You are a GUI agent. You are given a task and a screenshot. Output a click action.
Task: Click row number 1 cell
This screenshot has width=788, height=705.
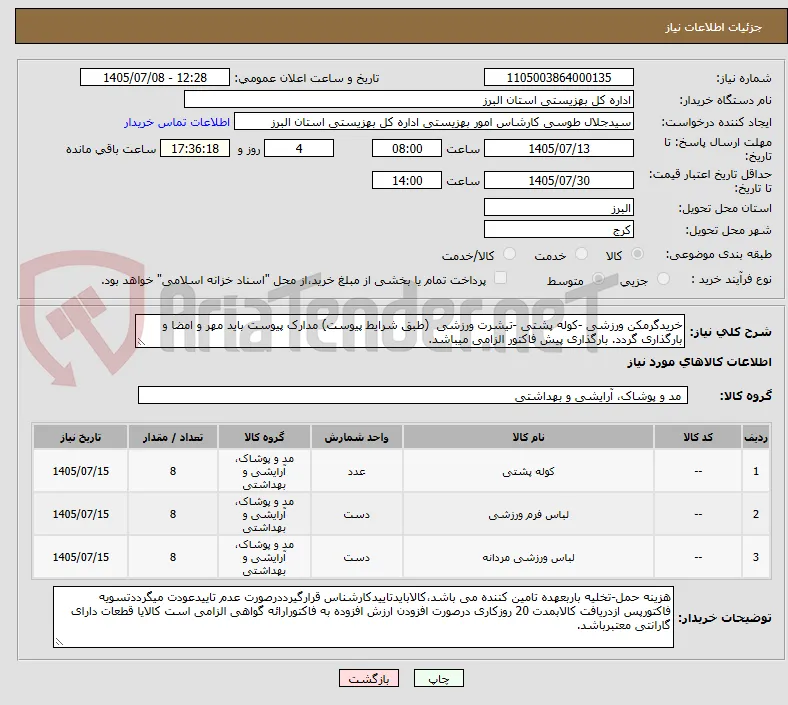756,471
